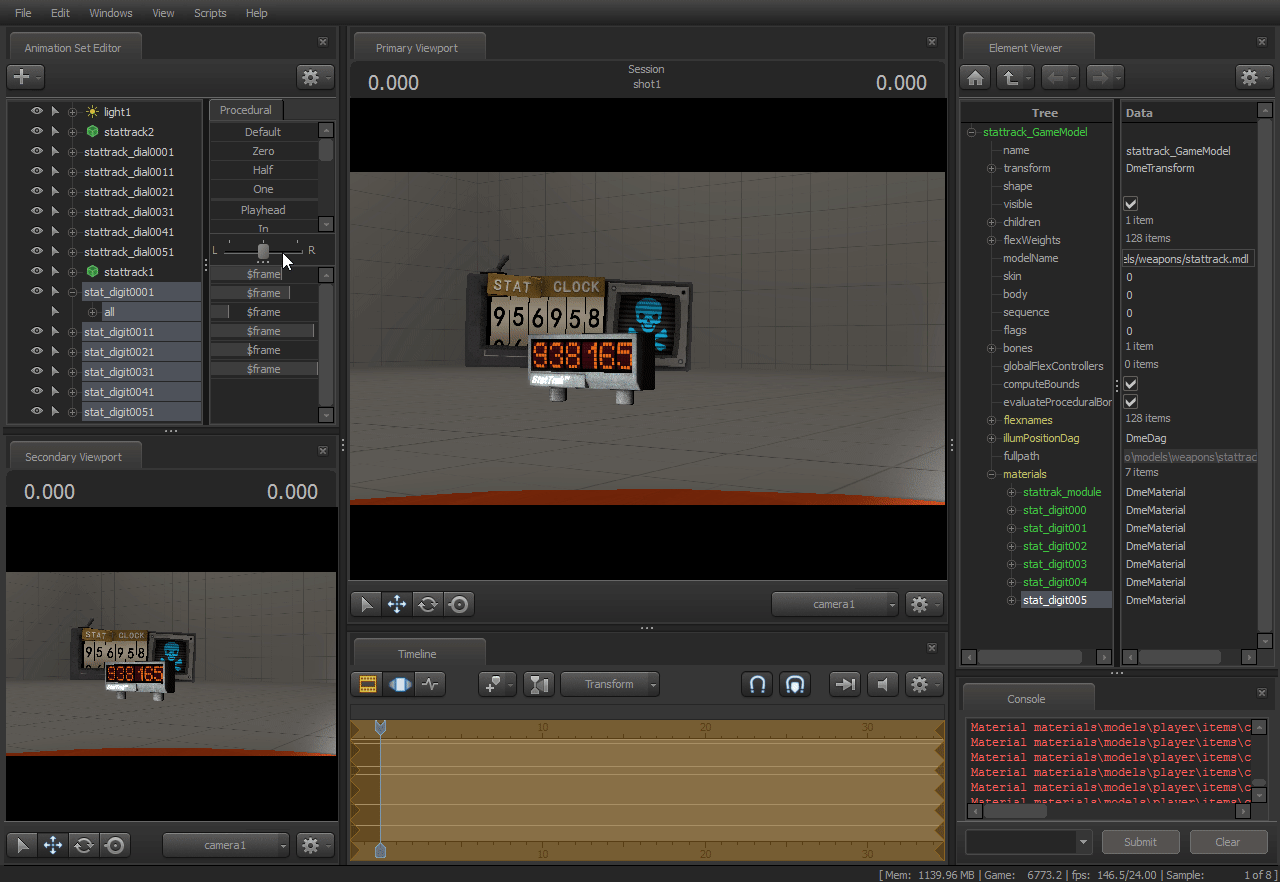Toggle the magnet frame-snap icon with marker
This screenshot has width=1280, height=882.
(x=794, y=684)
